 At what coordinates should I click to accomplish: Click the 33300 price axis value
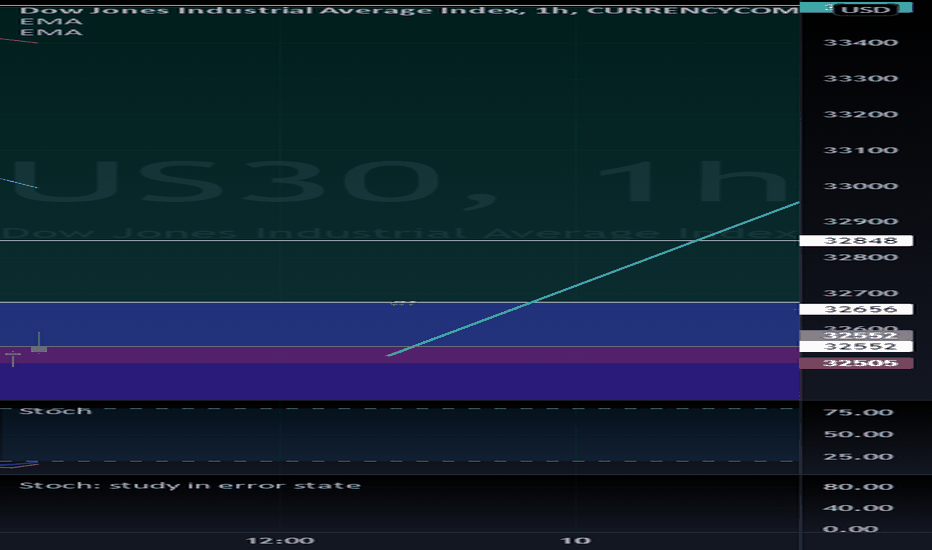pyautogui.click(x=860, y=78)
